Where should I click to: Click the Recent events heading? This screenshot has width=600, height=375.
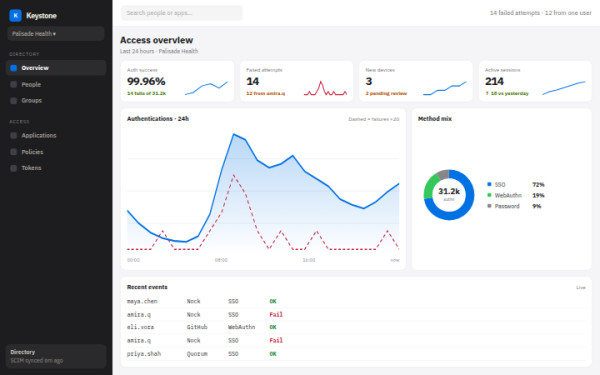(x=147, y=287)
